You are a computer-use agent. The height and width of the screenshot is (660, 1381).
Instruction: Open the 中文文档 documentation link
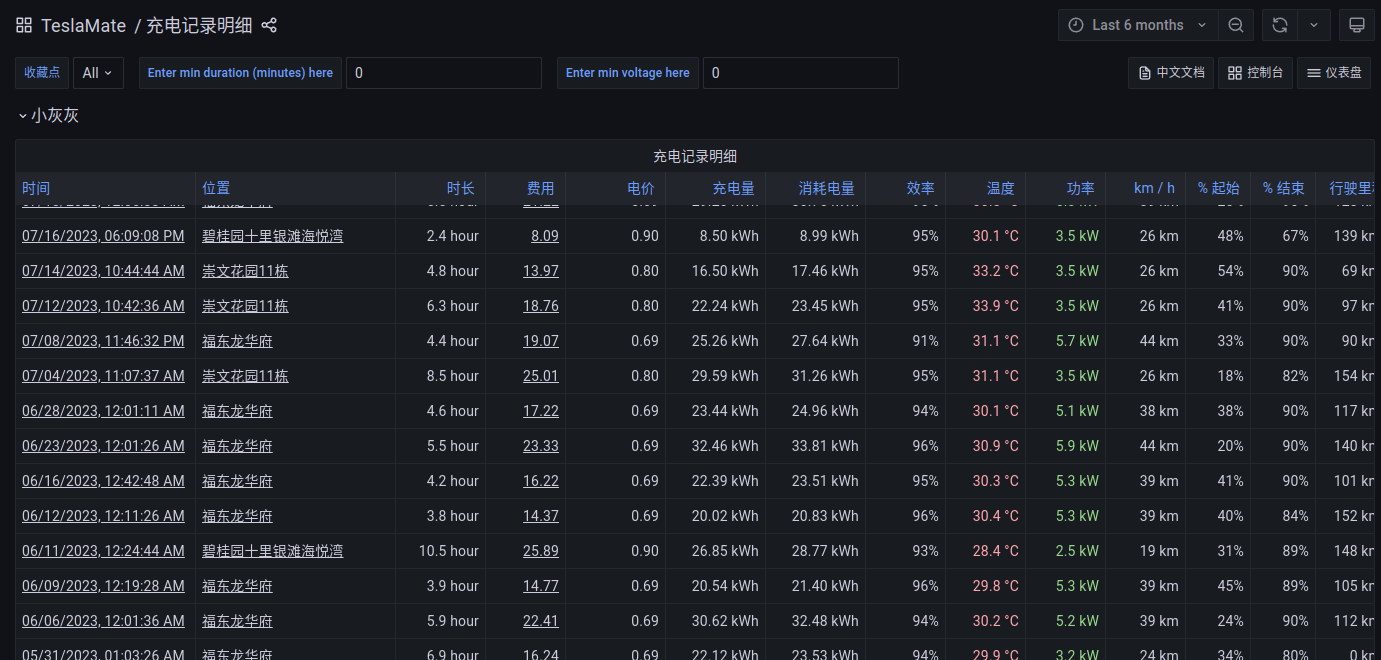point(1170,73)
